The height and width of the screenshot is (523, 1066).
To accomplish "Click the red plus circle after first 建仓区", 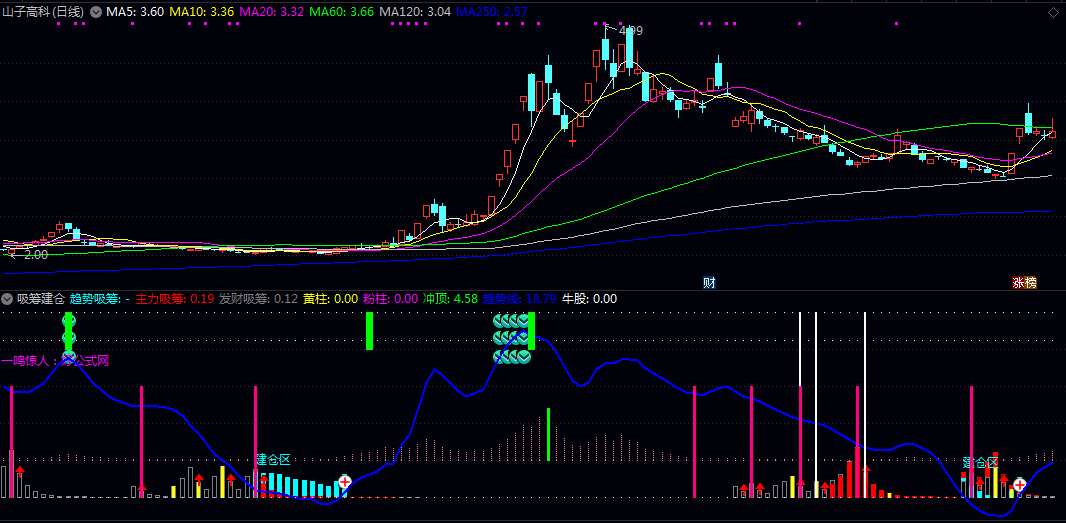I will point(345,482).
